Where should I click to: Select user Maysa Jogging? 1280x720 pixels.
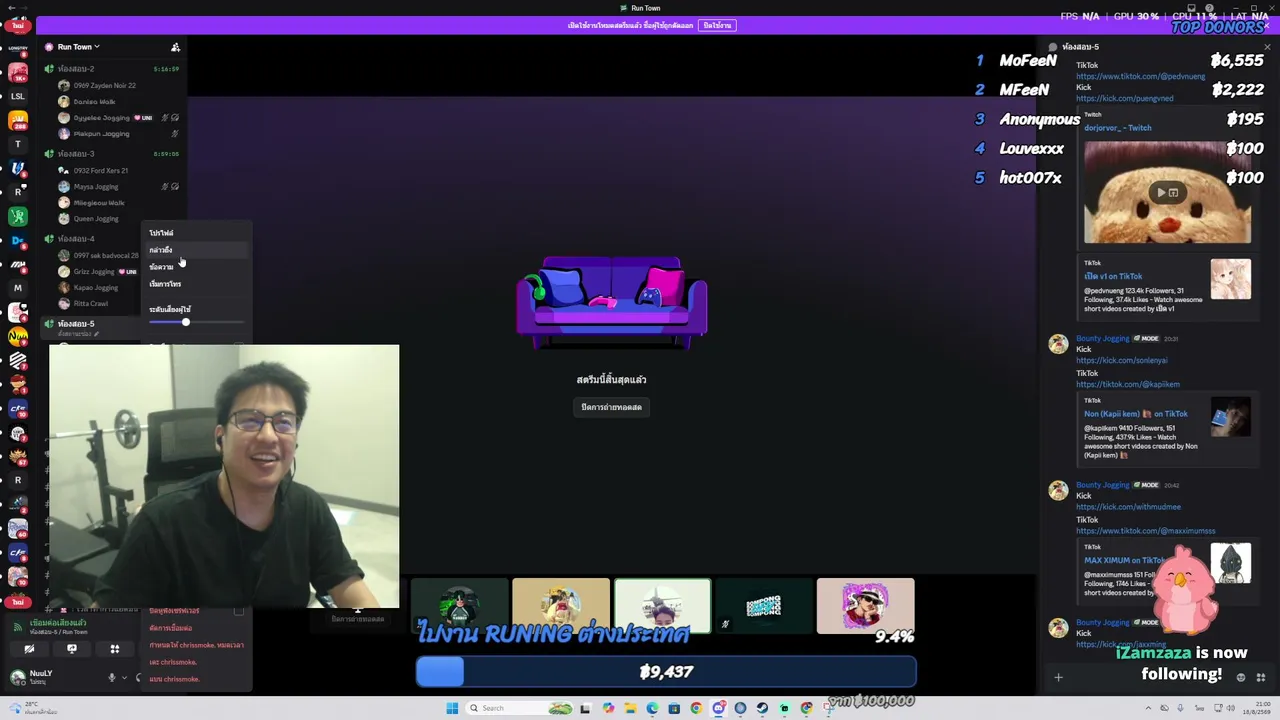pos(96,187)
